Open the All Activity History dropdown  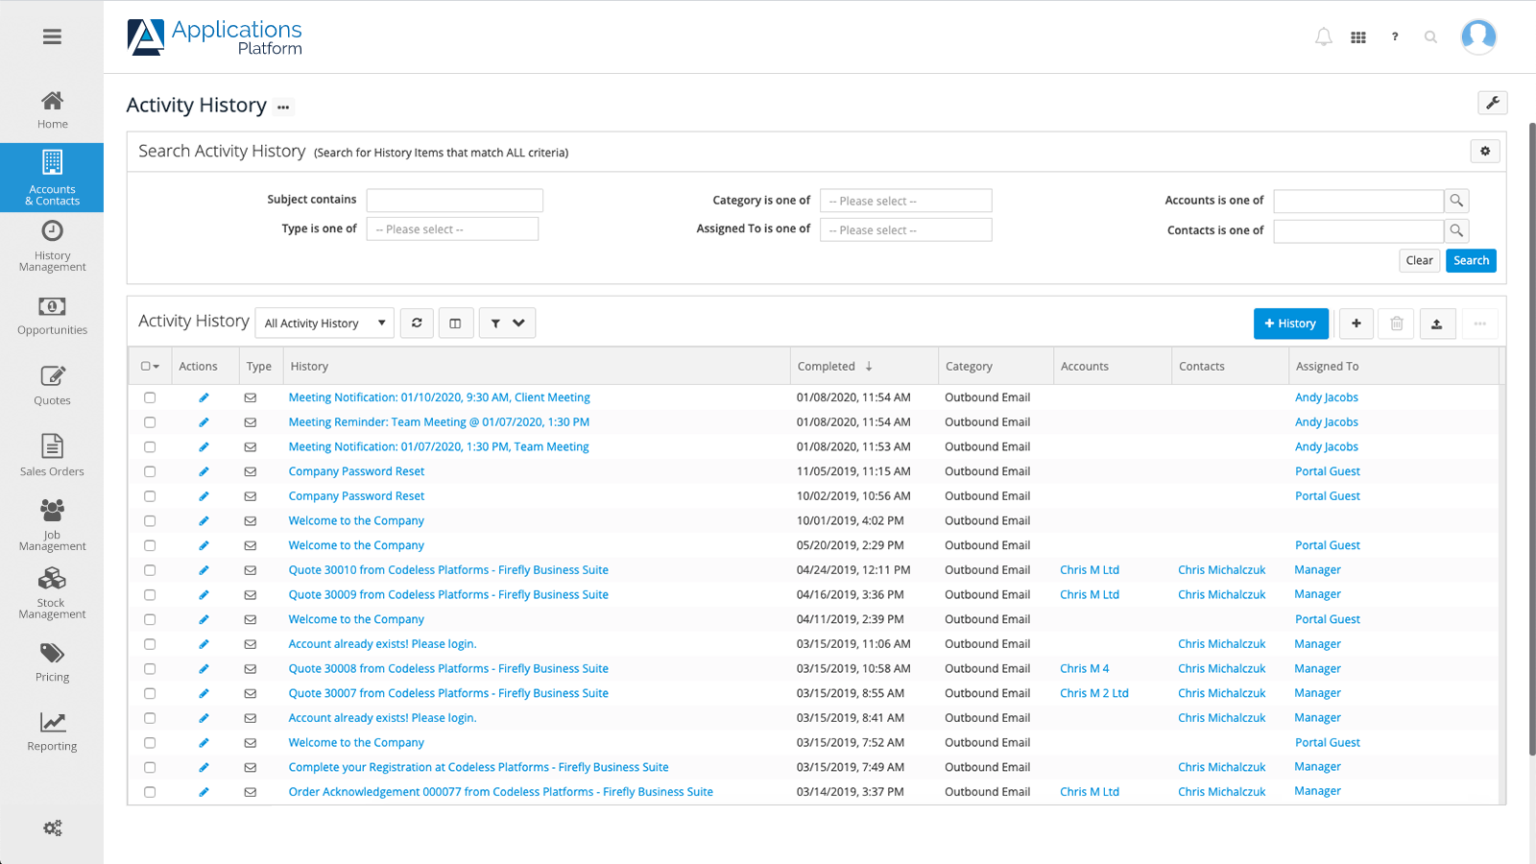tap(323, 322)
